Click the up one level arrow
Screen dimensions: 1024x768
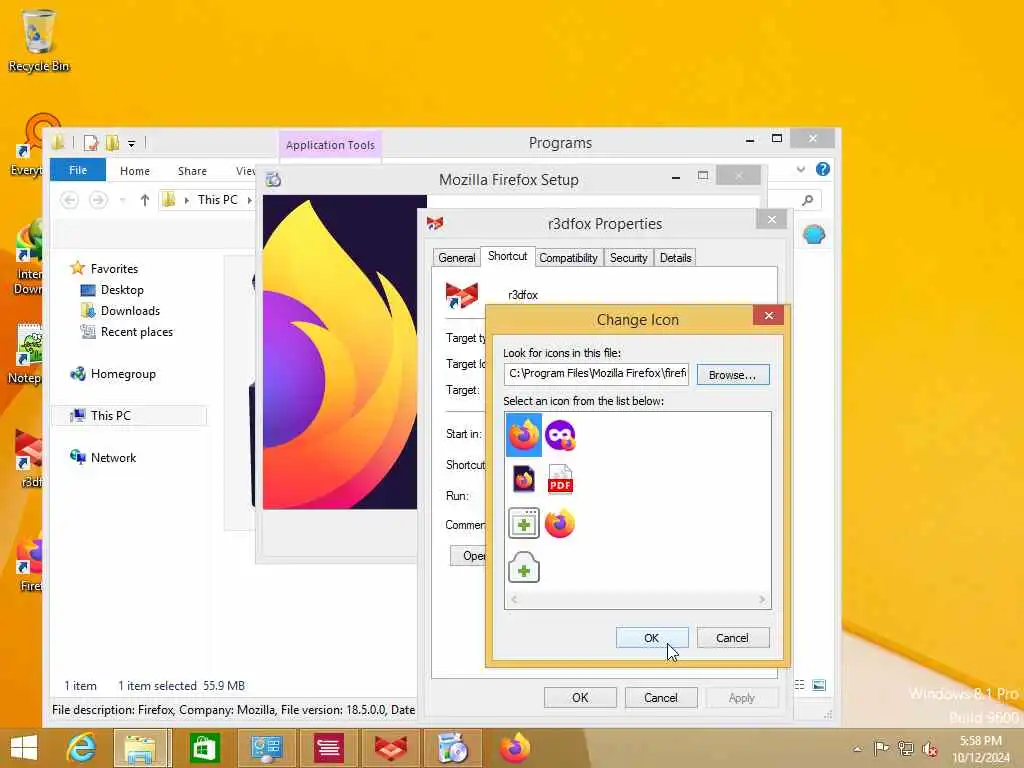144,200
